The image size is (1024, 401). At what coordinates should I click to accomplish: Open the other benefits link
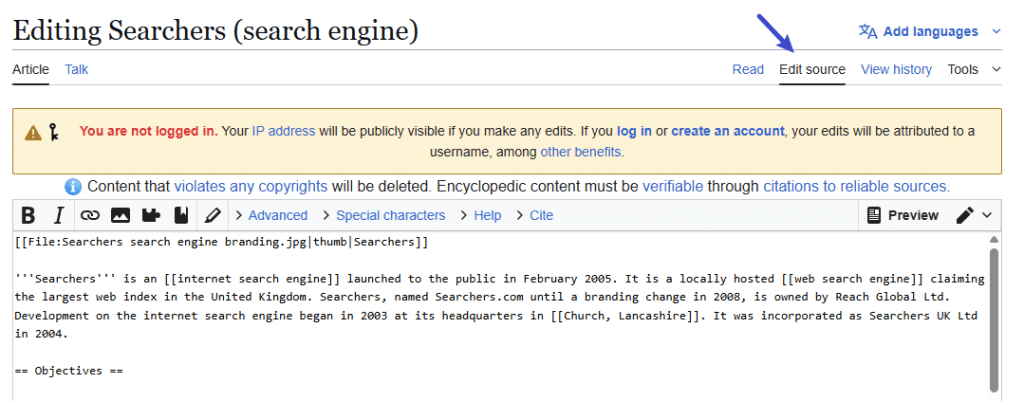[x=583, y=152]
